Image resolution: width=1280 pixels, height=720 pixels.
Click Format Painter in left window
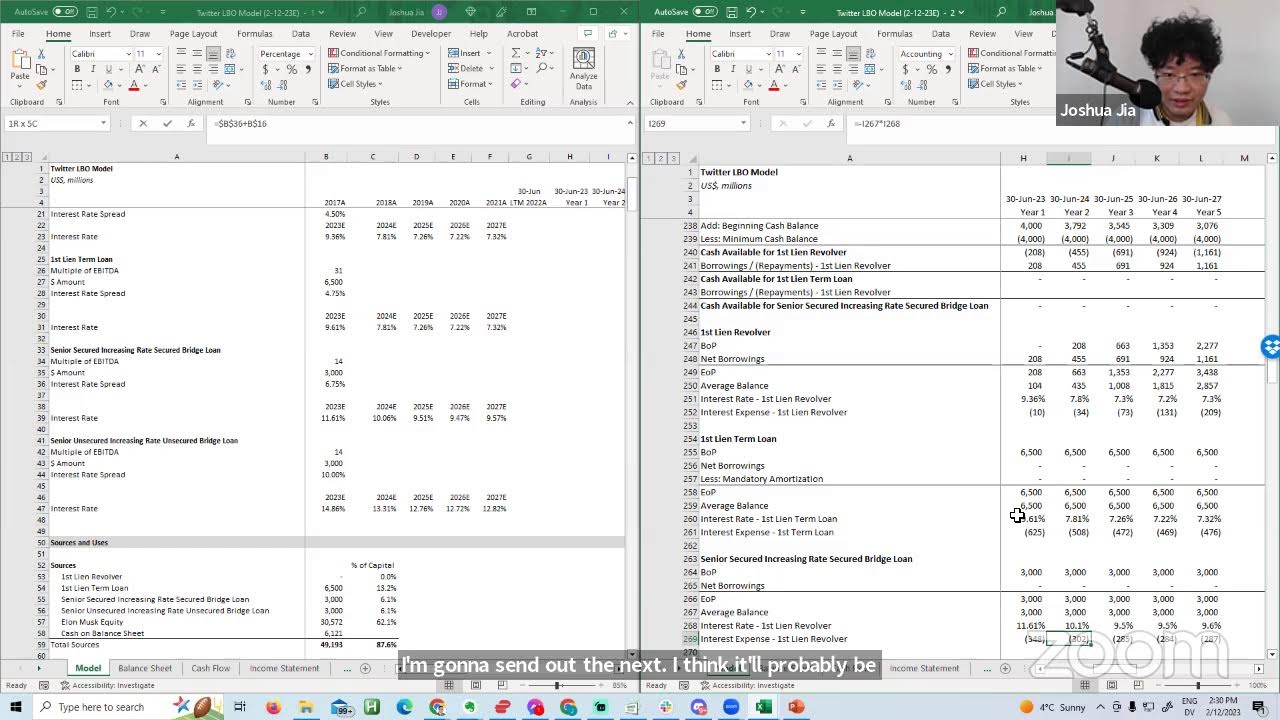tap(41, 85)
